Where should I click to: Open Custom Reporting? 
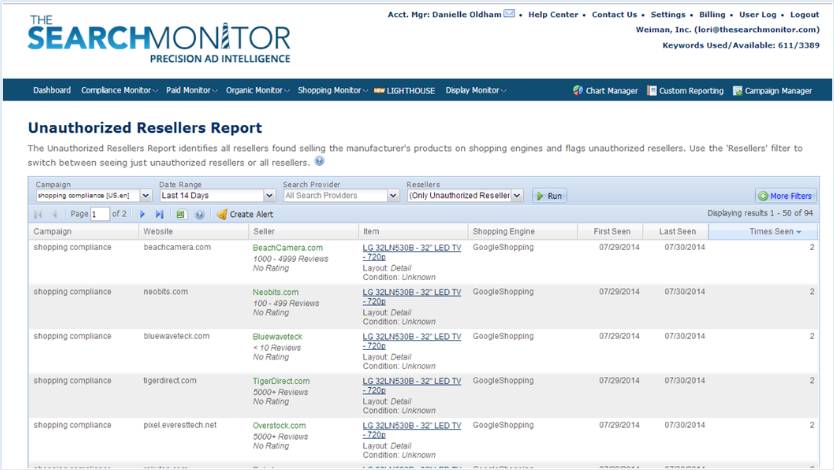(685, 91)
